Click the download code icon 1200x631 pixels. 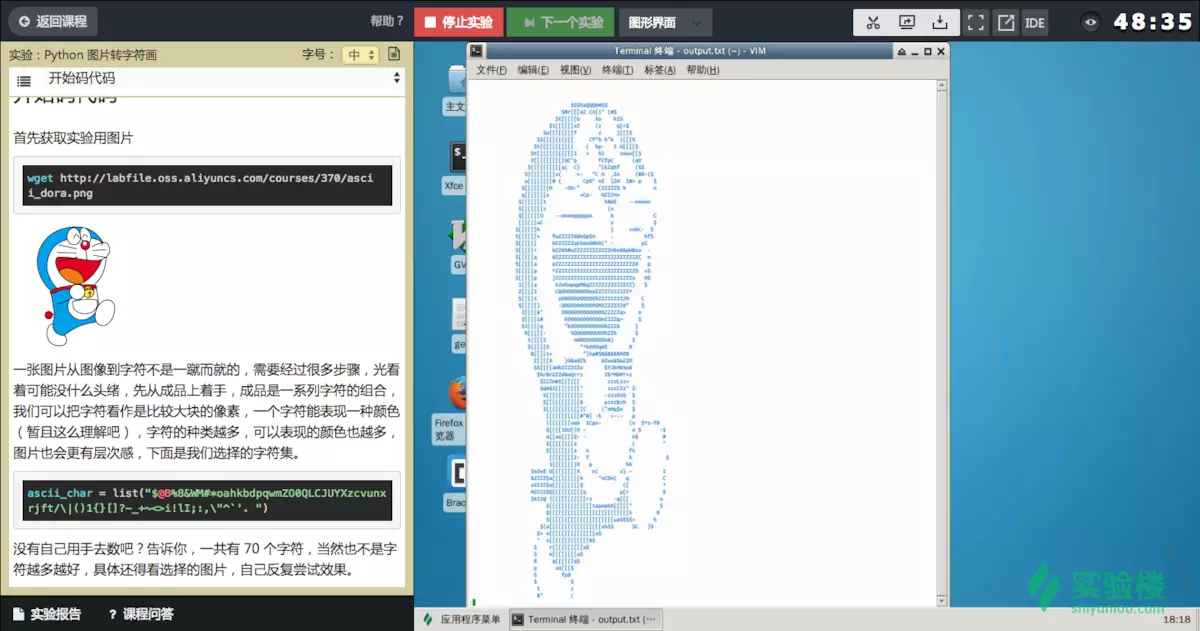click(939, 22)
